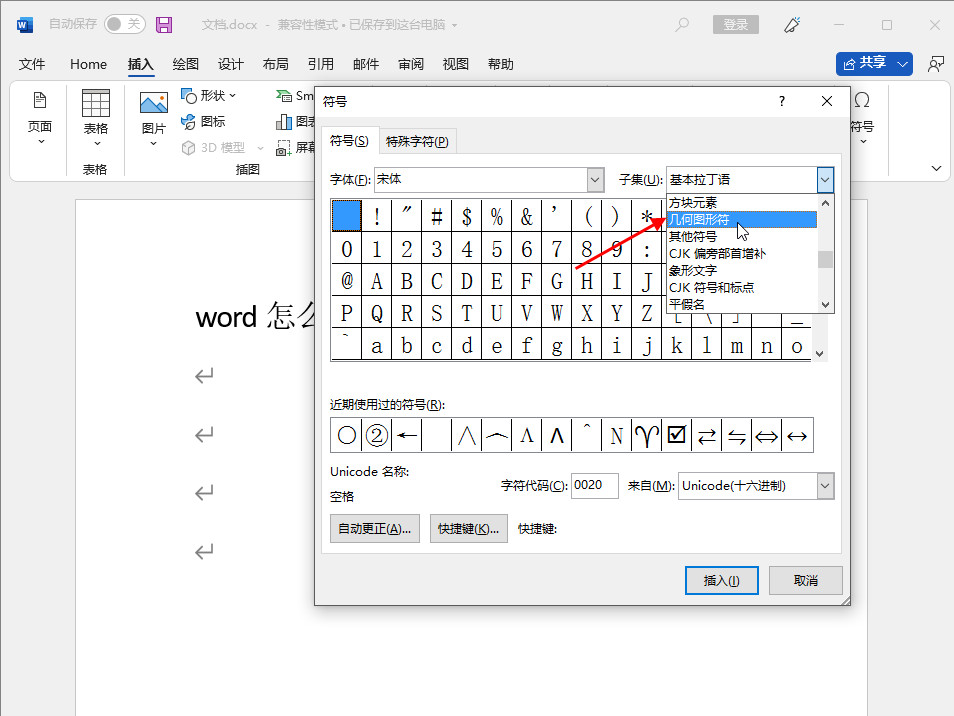The width and height of the screenshot is (954, 716).
Task: Insert a 表格 table
Action: pos(96,118)
